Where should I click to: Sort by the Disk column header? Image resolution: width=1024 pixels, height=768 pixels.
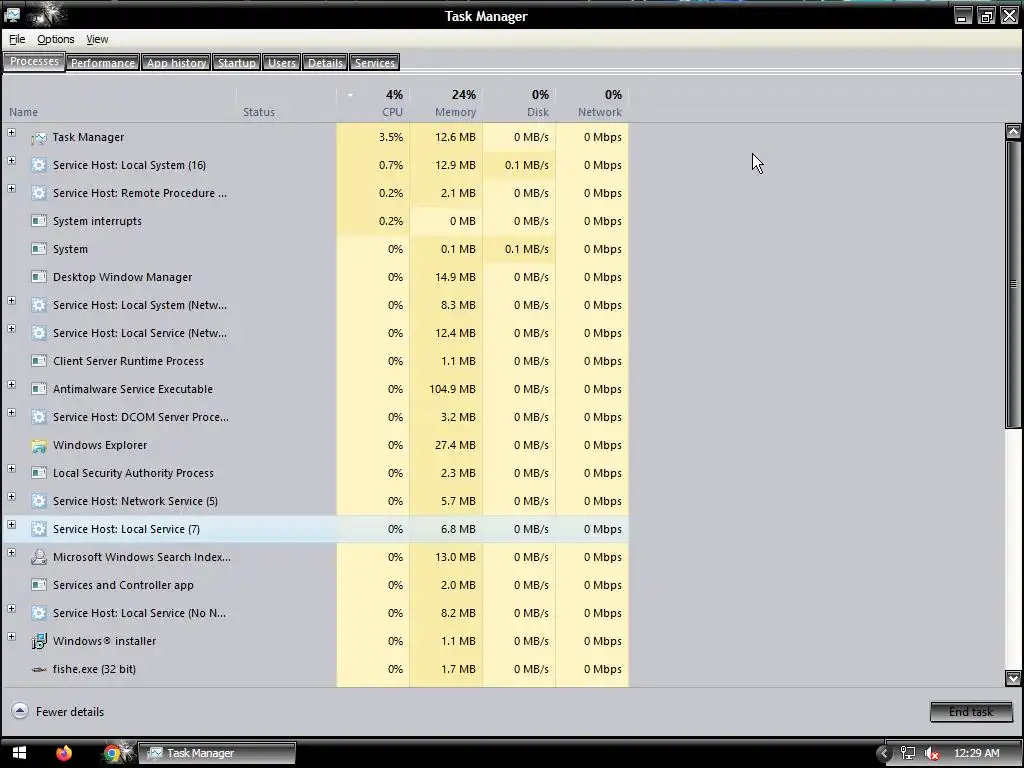point(519,103)
